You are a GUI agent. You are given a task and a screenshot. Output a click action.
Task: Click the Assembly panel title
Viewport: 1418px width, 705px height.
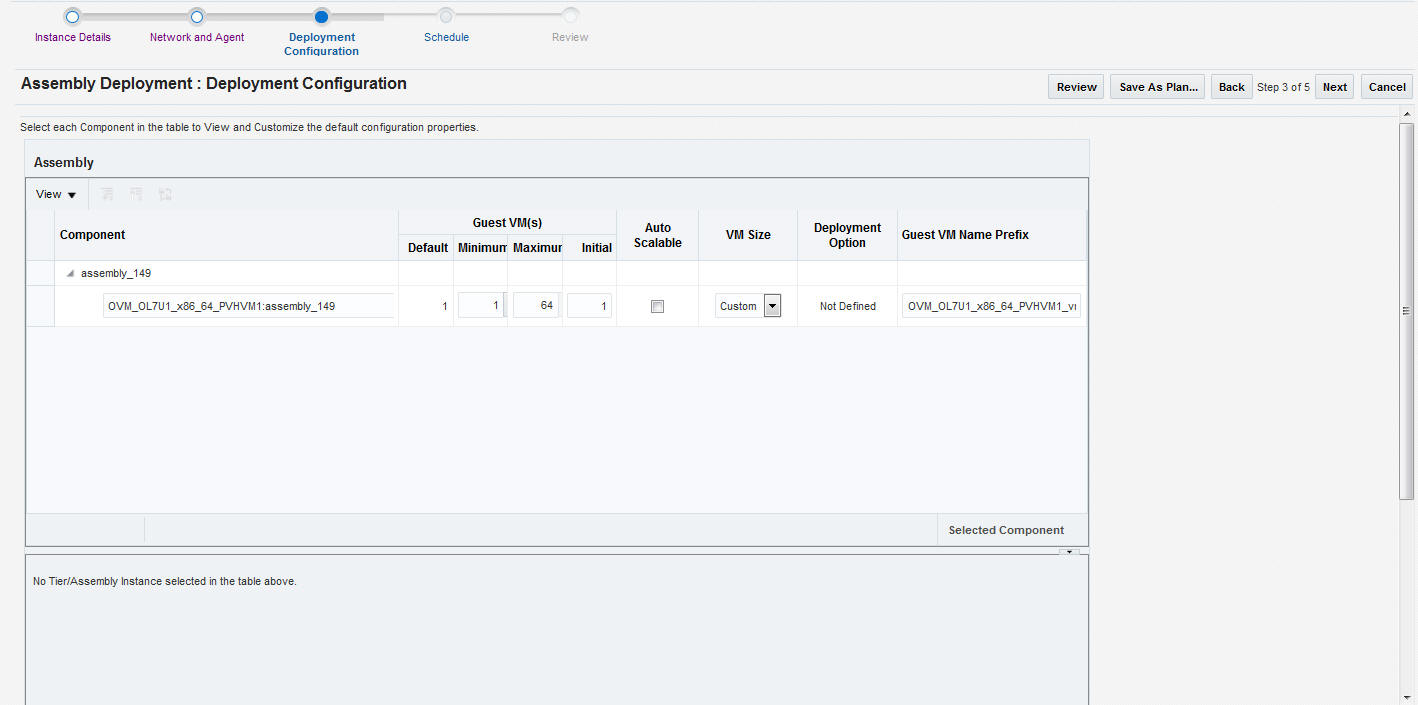pos(64,162)
